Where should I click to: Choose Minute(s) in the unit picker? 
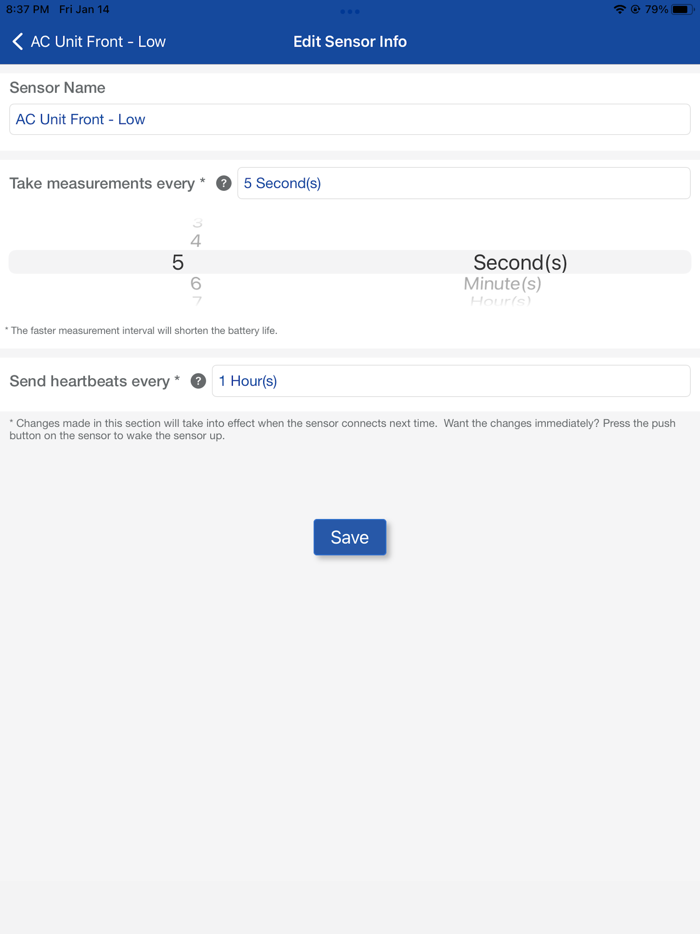(503, 284)
